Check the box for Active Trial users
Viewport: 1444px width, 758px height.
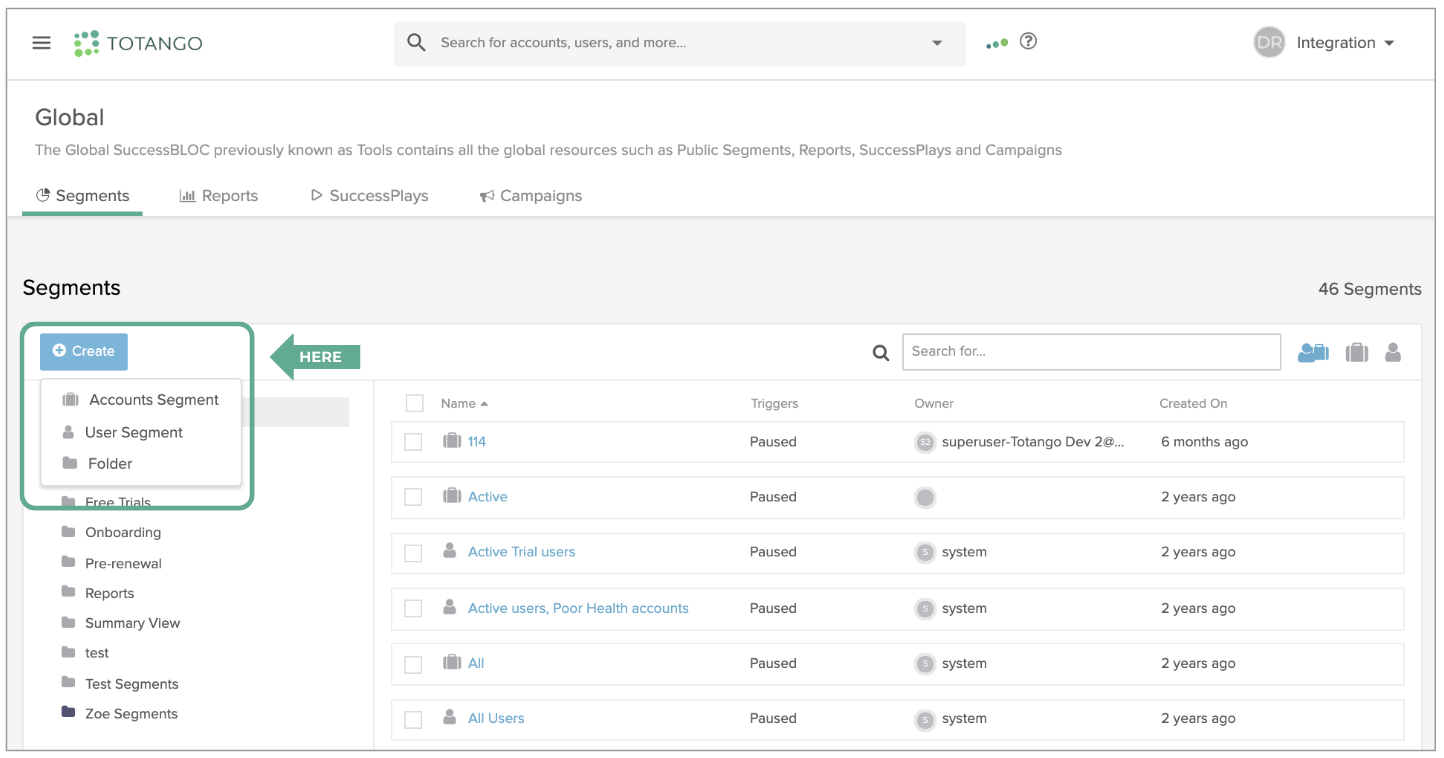pyautogui.click(x=413, y=552)
